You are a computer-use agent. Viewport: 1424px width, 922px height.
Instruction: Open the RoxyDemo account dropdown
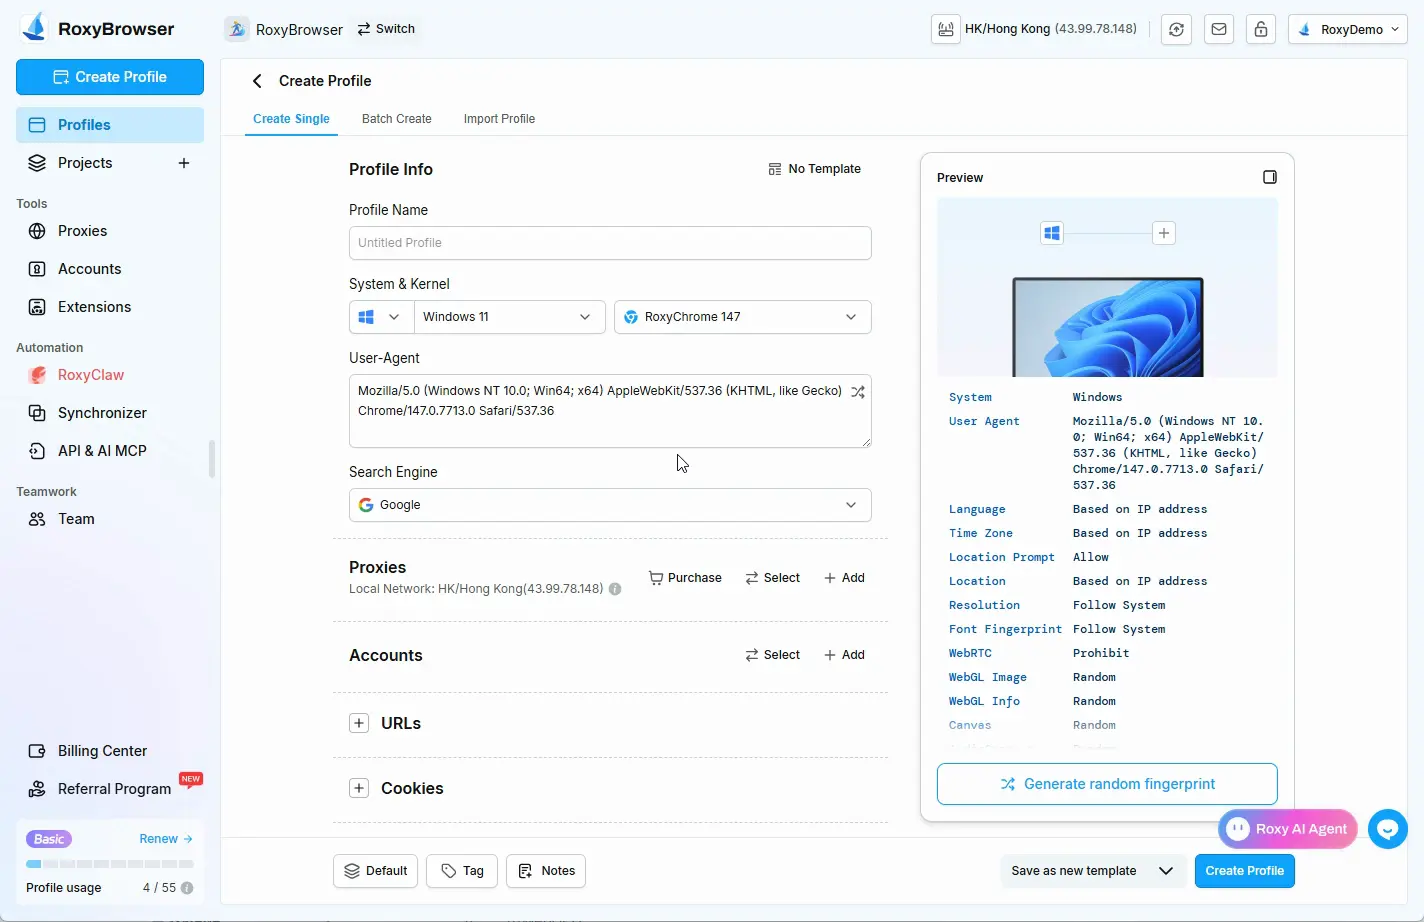[x=1348, y=29]
